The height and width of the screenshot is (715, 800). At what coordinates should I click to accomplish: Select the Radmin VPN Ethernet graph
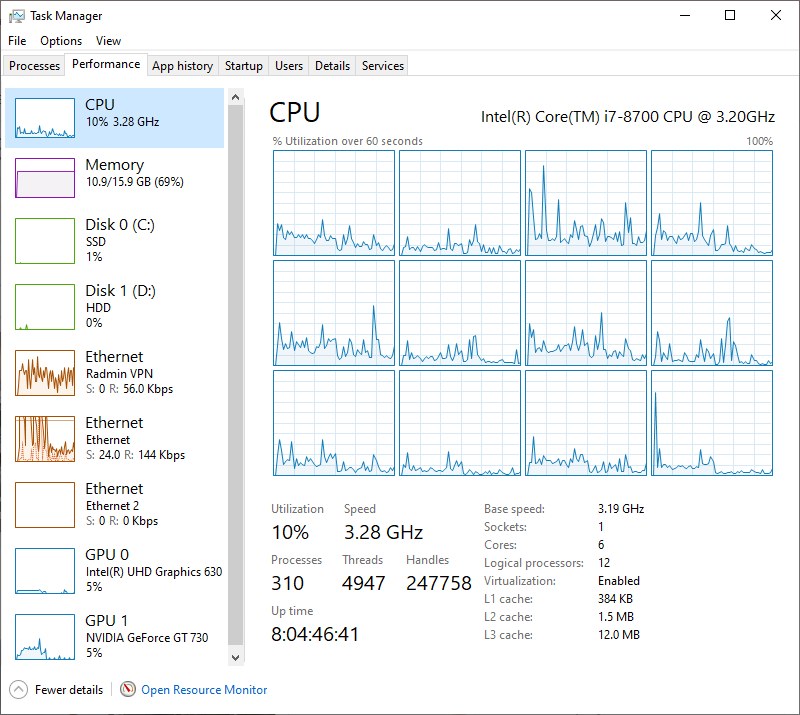click(45, 373)
